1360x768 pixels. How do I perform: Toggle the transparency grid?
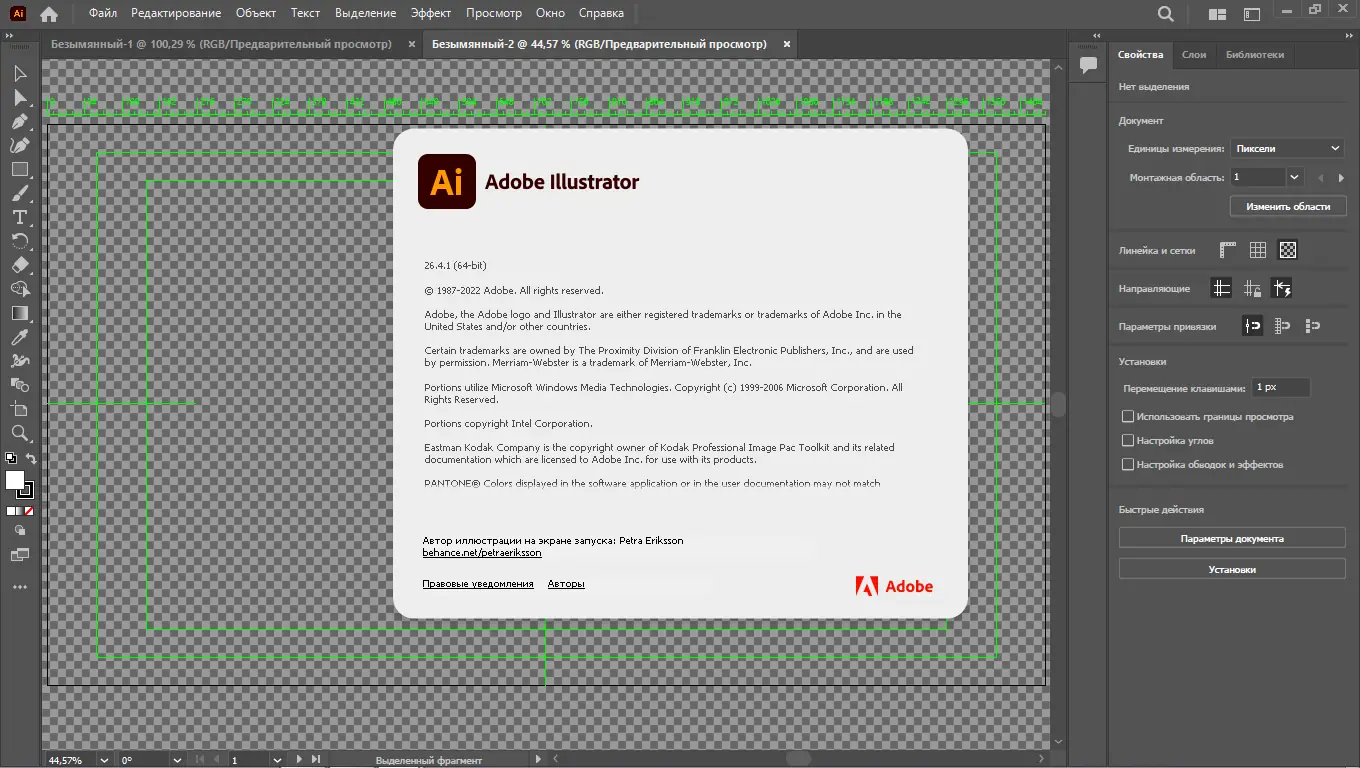pos(1288,250)
